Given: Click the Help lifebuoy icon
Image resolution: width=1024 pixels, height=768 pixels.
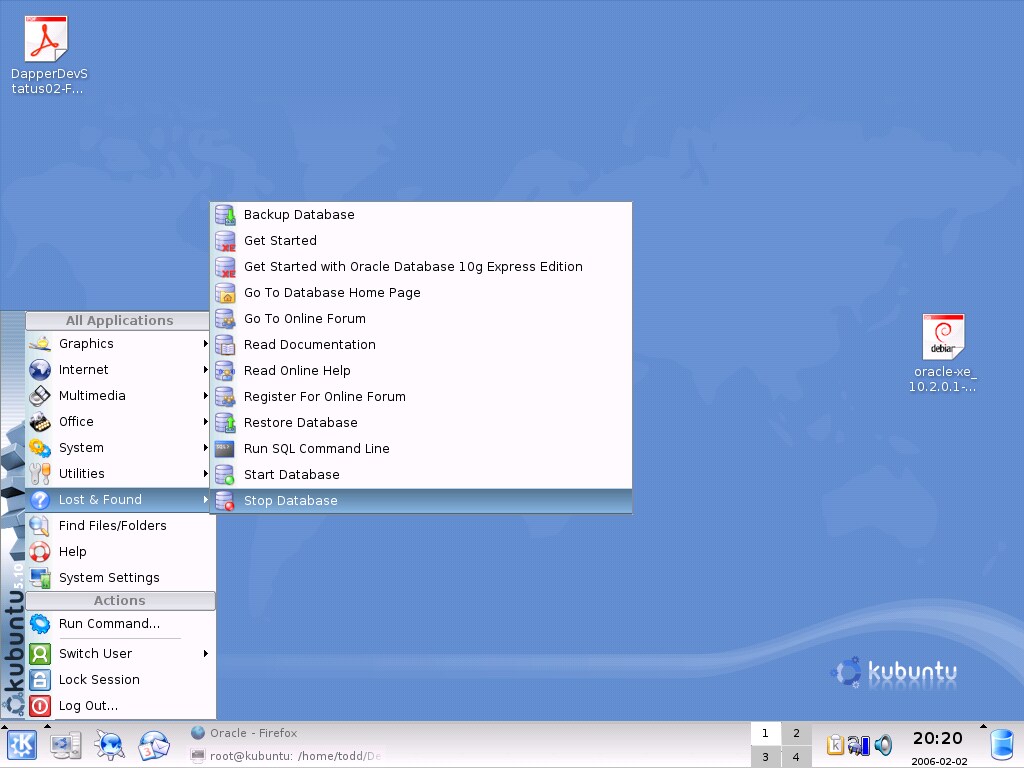Looking at the screenshot, I should [40, 552].
